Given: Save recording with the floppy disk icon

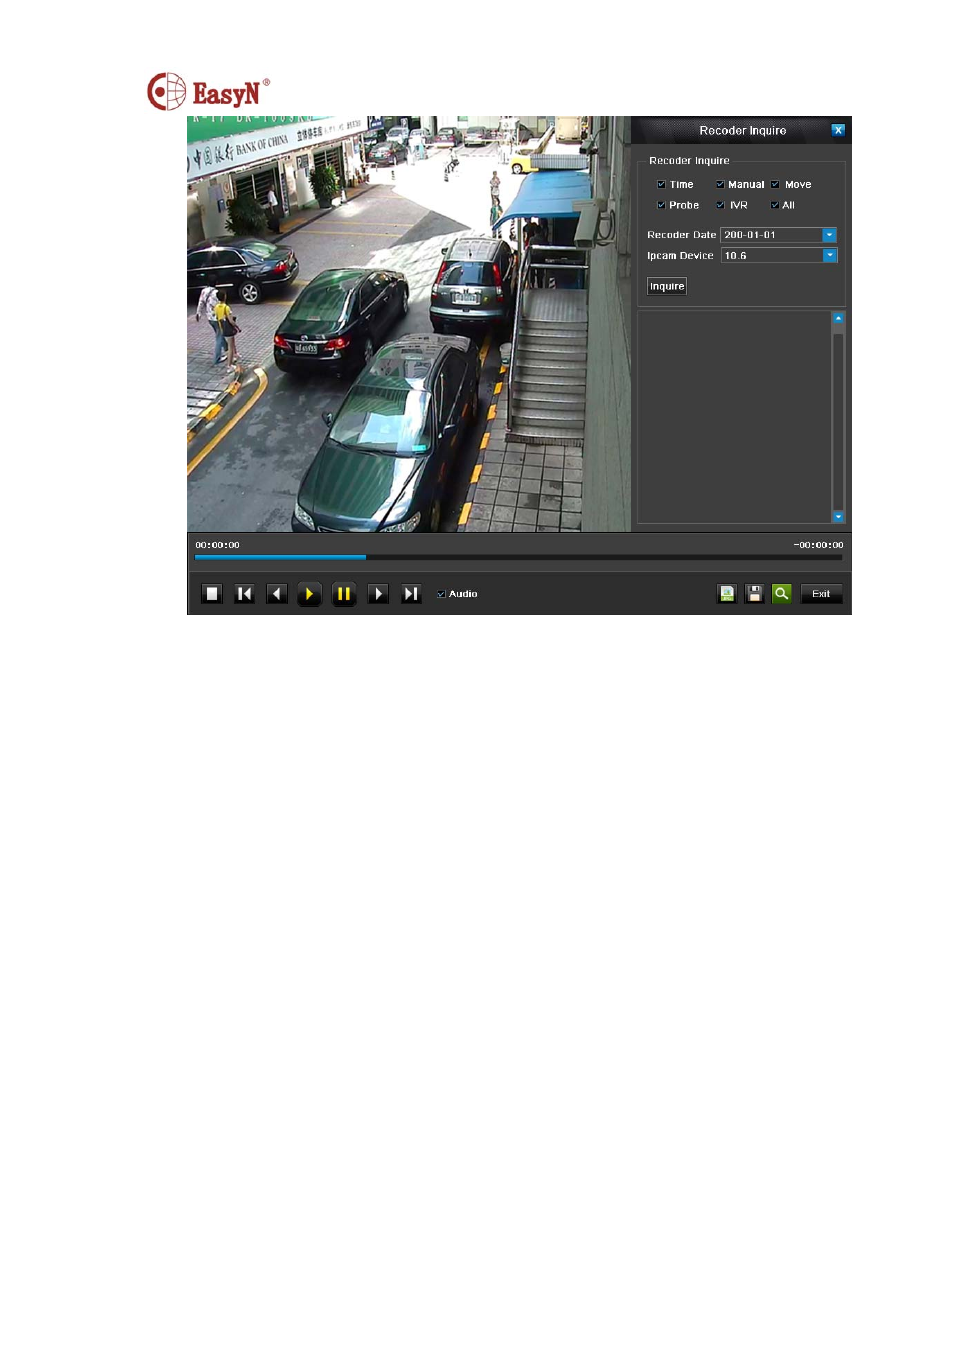Looking at the screenshot, I should point(755,594).
